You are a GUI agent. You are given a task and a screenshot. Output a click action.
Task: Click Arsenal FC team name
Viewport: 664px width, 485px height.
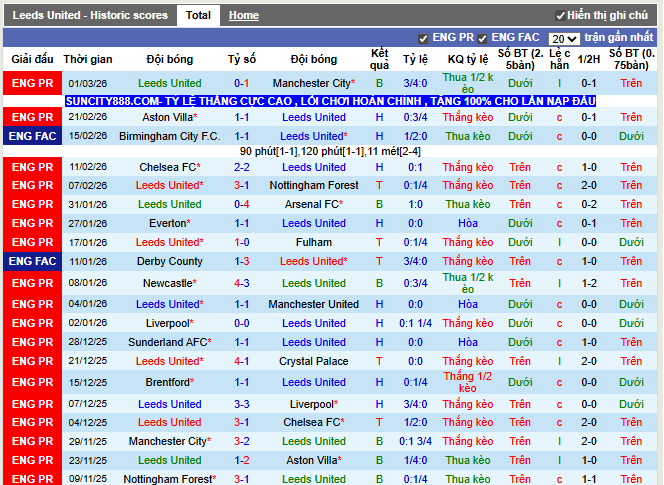[314, 205]
